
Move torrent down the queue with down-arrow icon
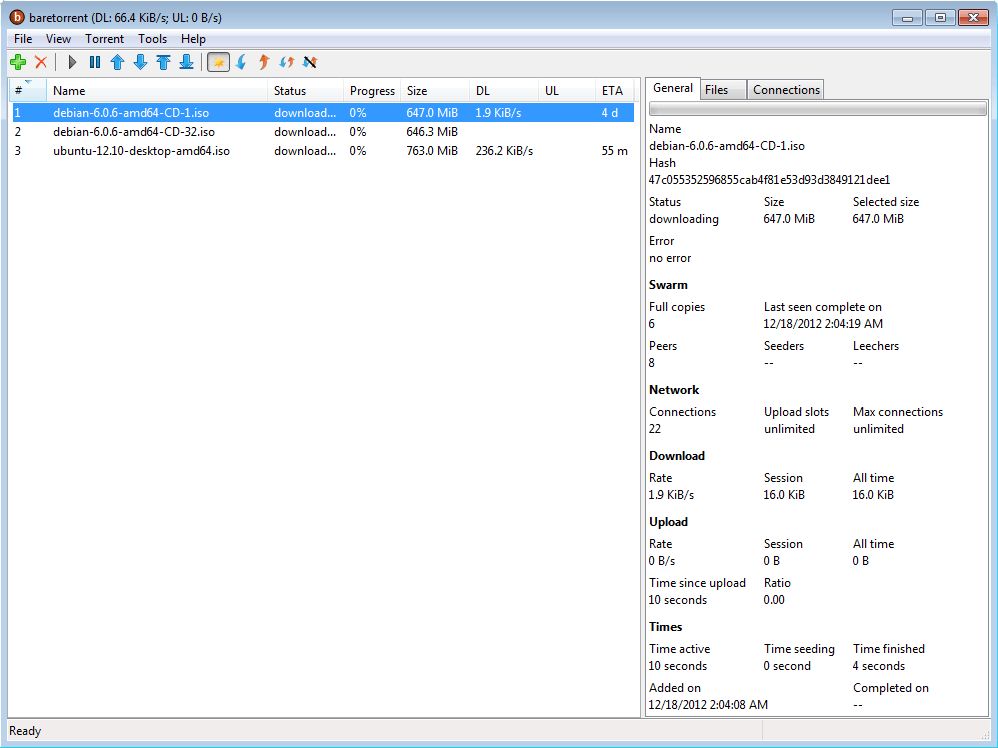click(140, 62)
